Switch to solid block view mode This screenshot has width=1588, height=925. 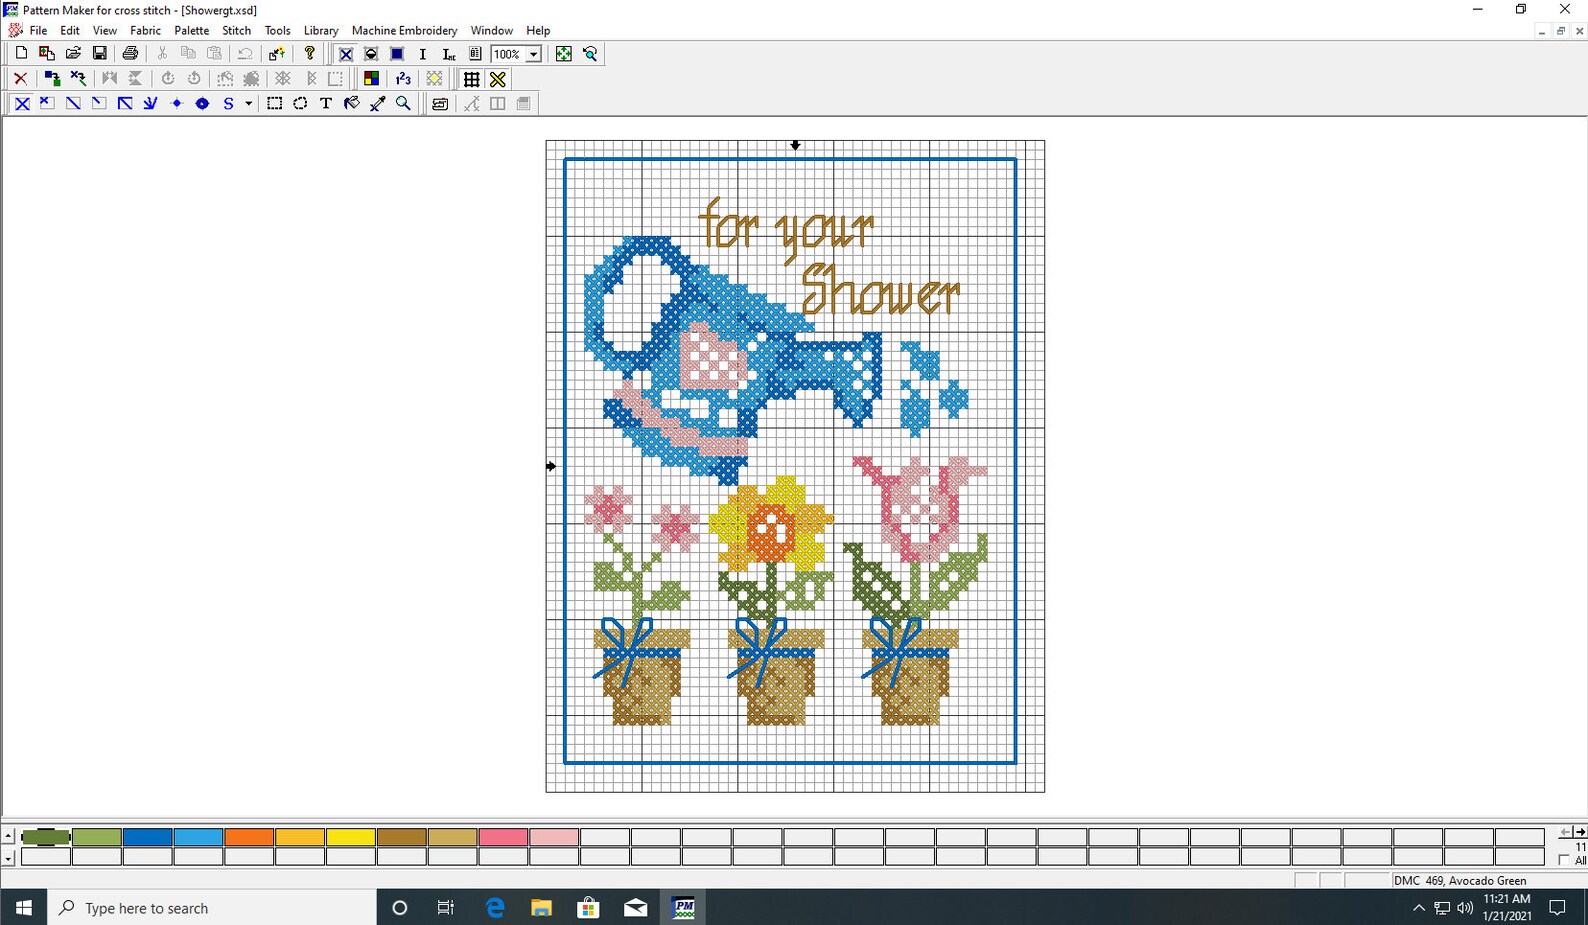(397, 54)
